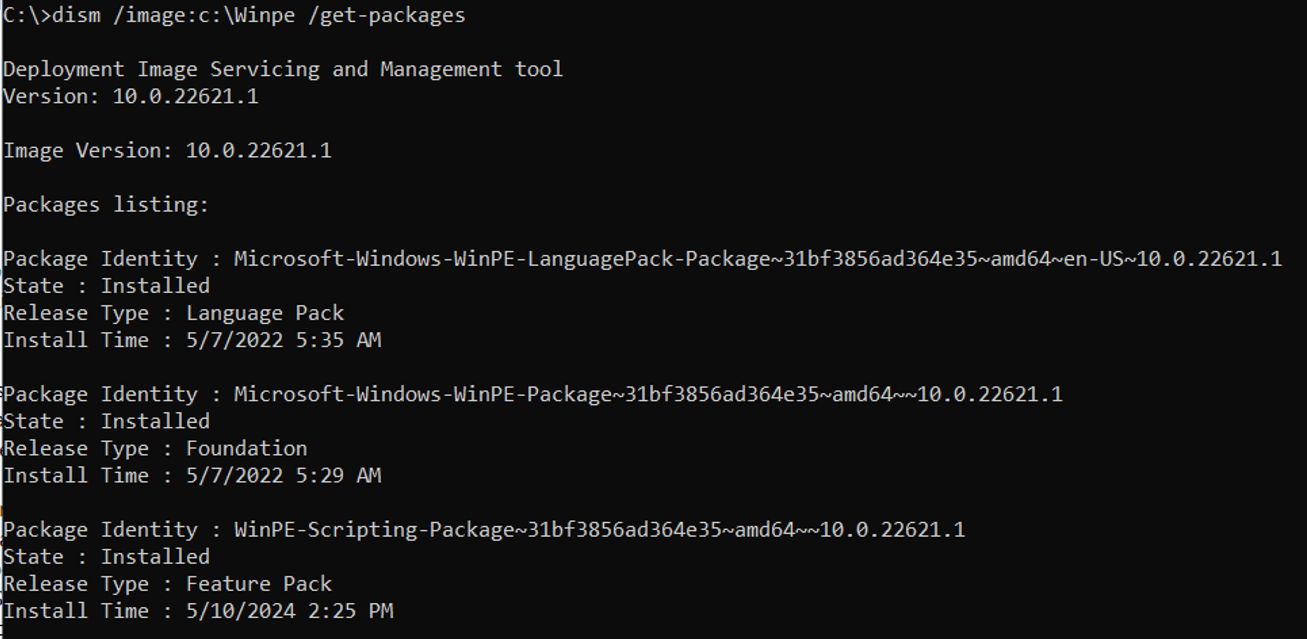This screenshot has height=639, width=1307.
Task: Click the "Release Type : Foundation" line
Action: [155, 448]
